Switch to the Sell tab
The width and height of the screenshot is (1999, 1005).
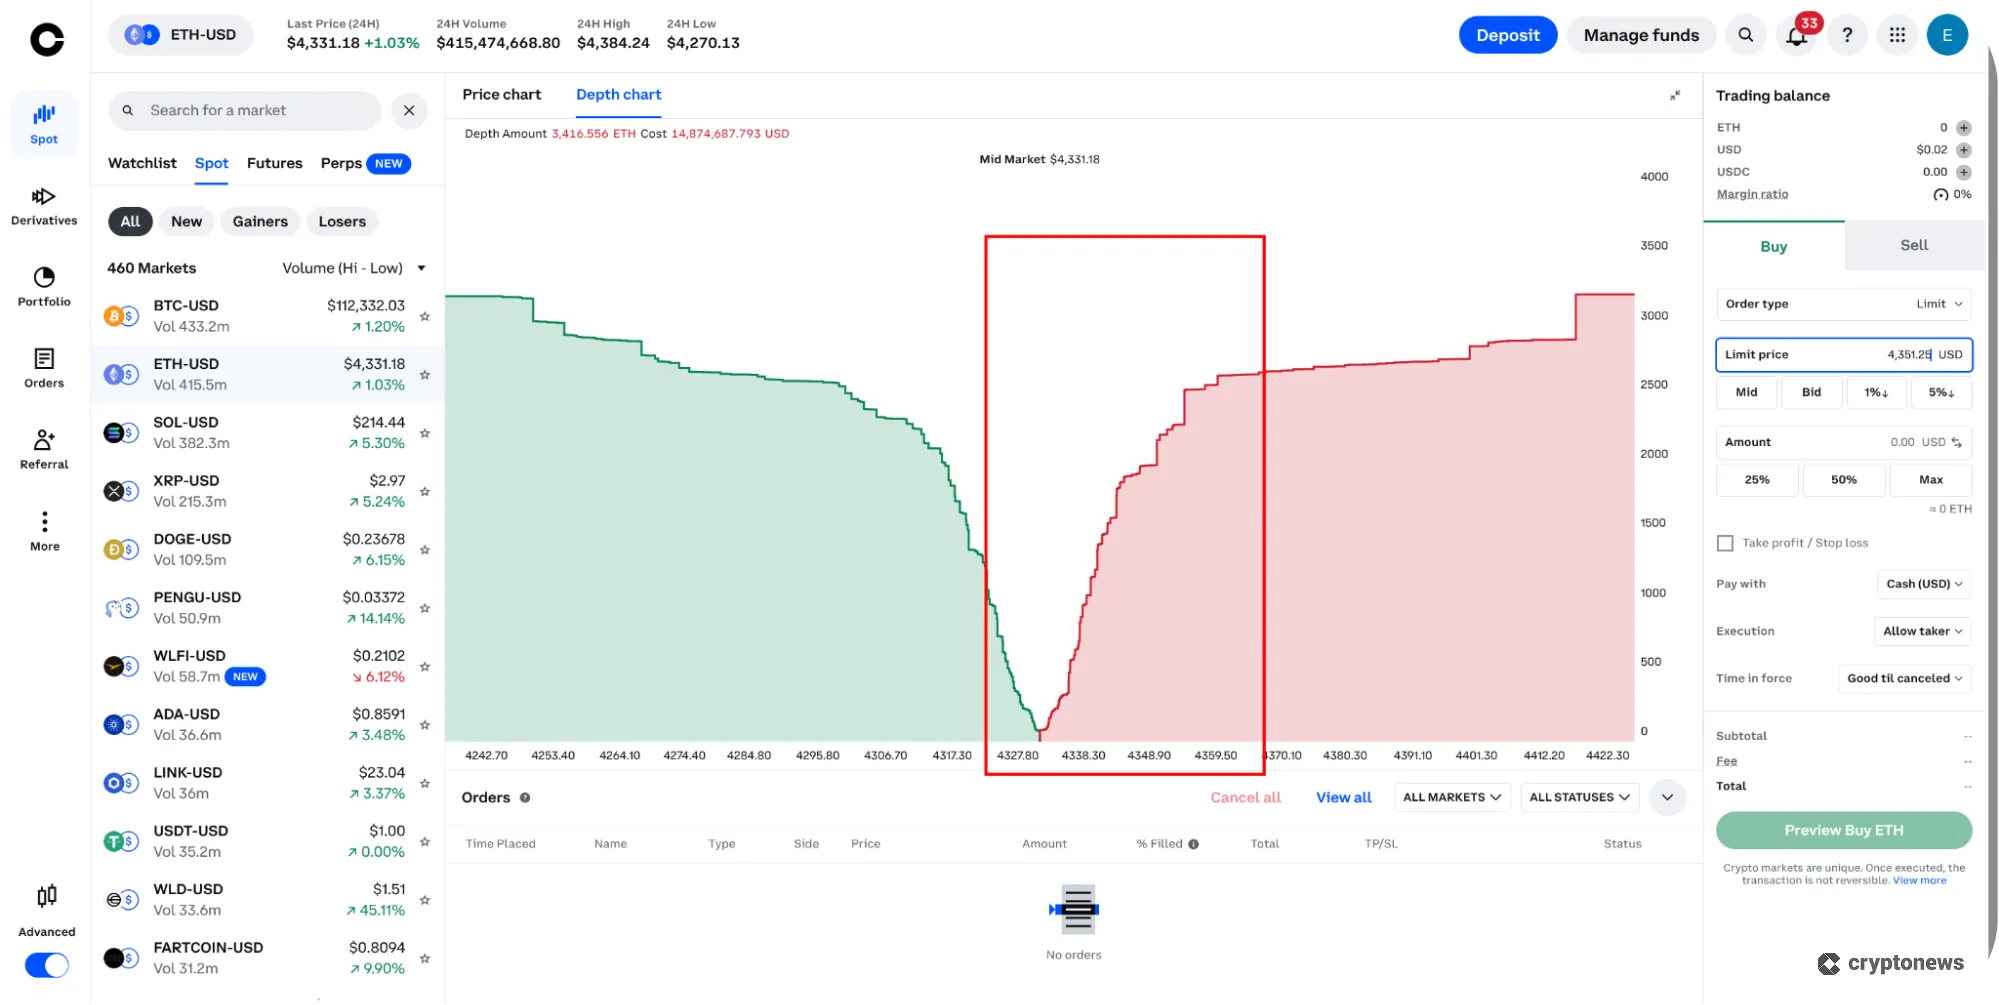1912,245
